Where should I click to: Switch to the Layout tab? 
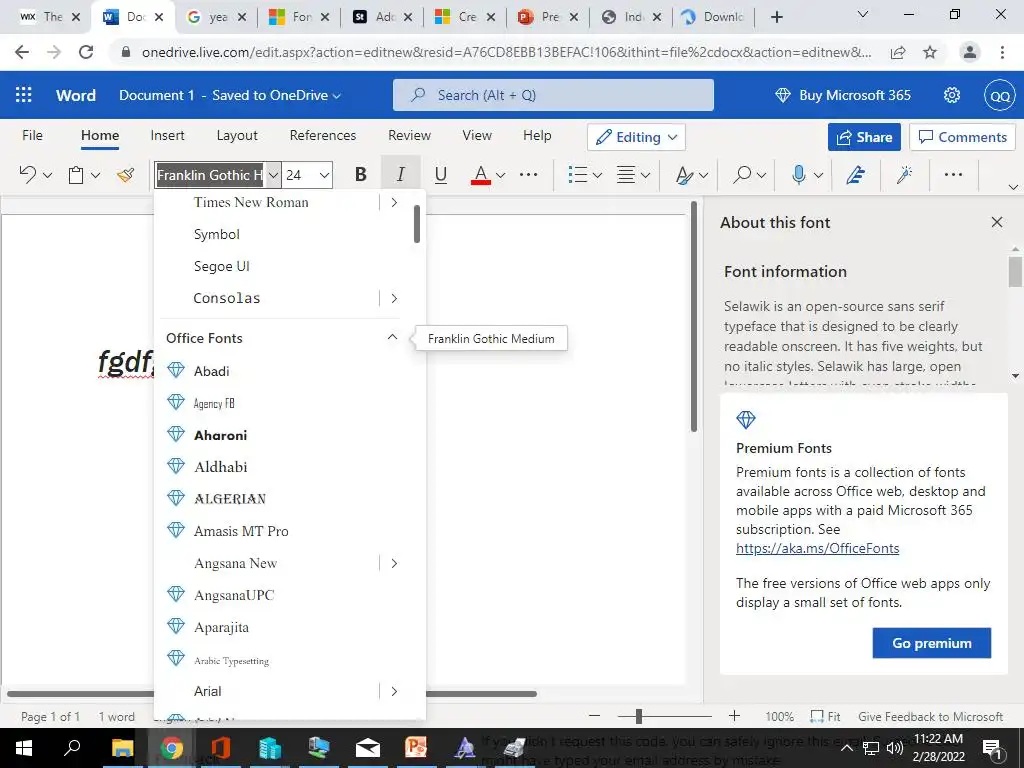pos(237,135)
